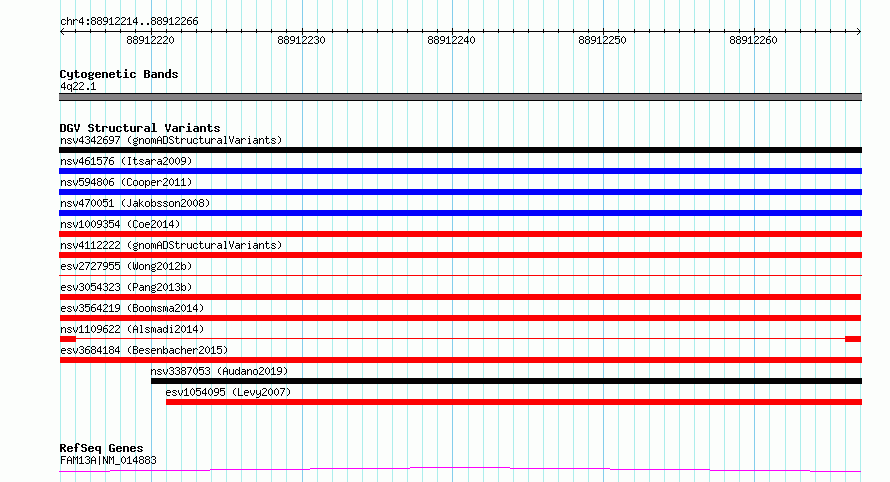Click the blue bar for nsv594806
Image resolution: width=890 pixels, height=482 pixels.
460,192
